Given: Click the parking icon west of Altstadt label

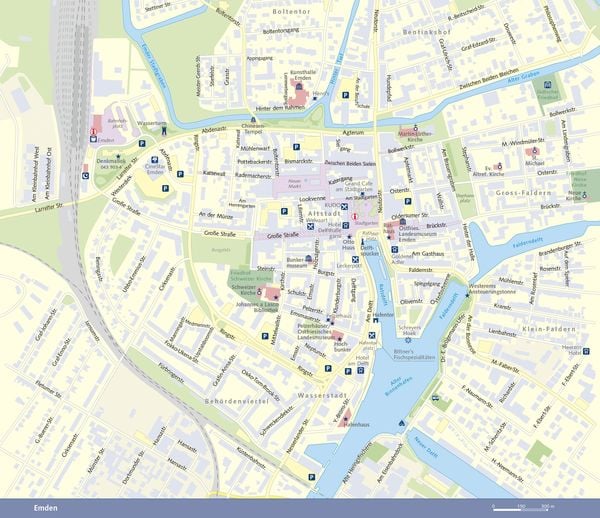Looking at the screenshot, I should point(284,211).
